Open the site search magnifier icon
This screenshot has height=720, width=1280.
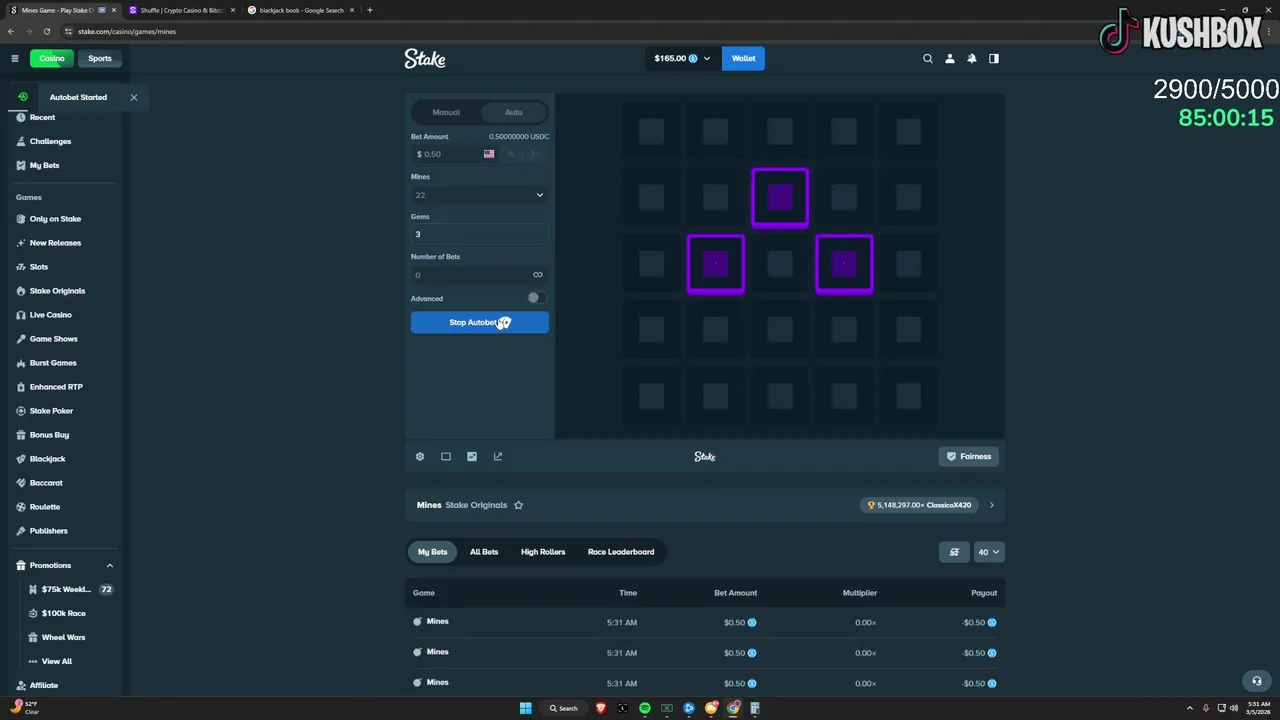point(928,58)
